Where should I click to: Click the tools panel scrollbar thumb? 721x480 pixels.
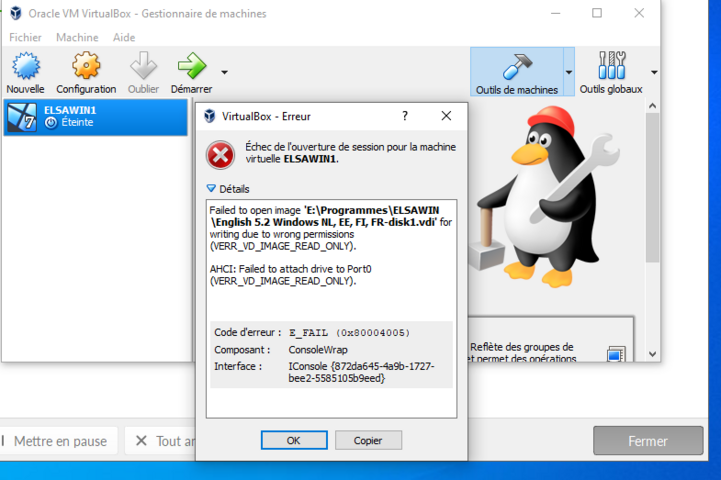tap(652, 188)
